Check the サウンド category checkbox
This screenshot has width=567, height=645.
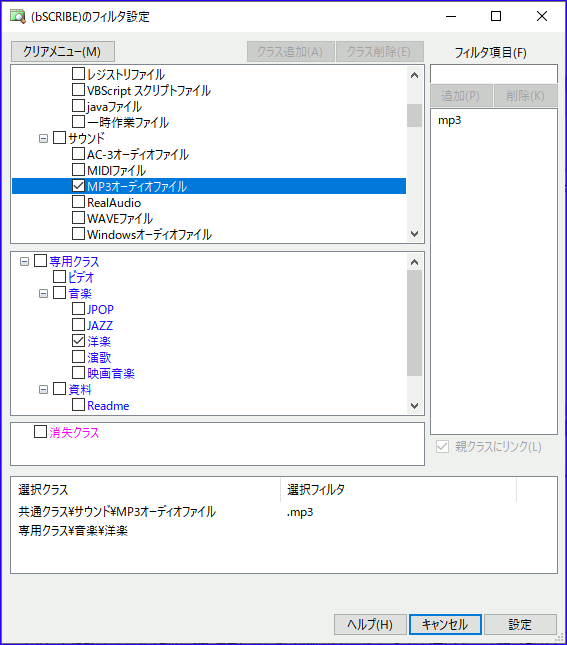[59, 138]
